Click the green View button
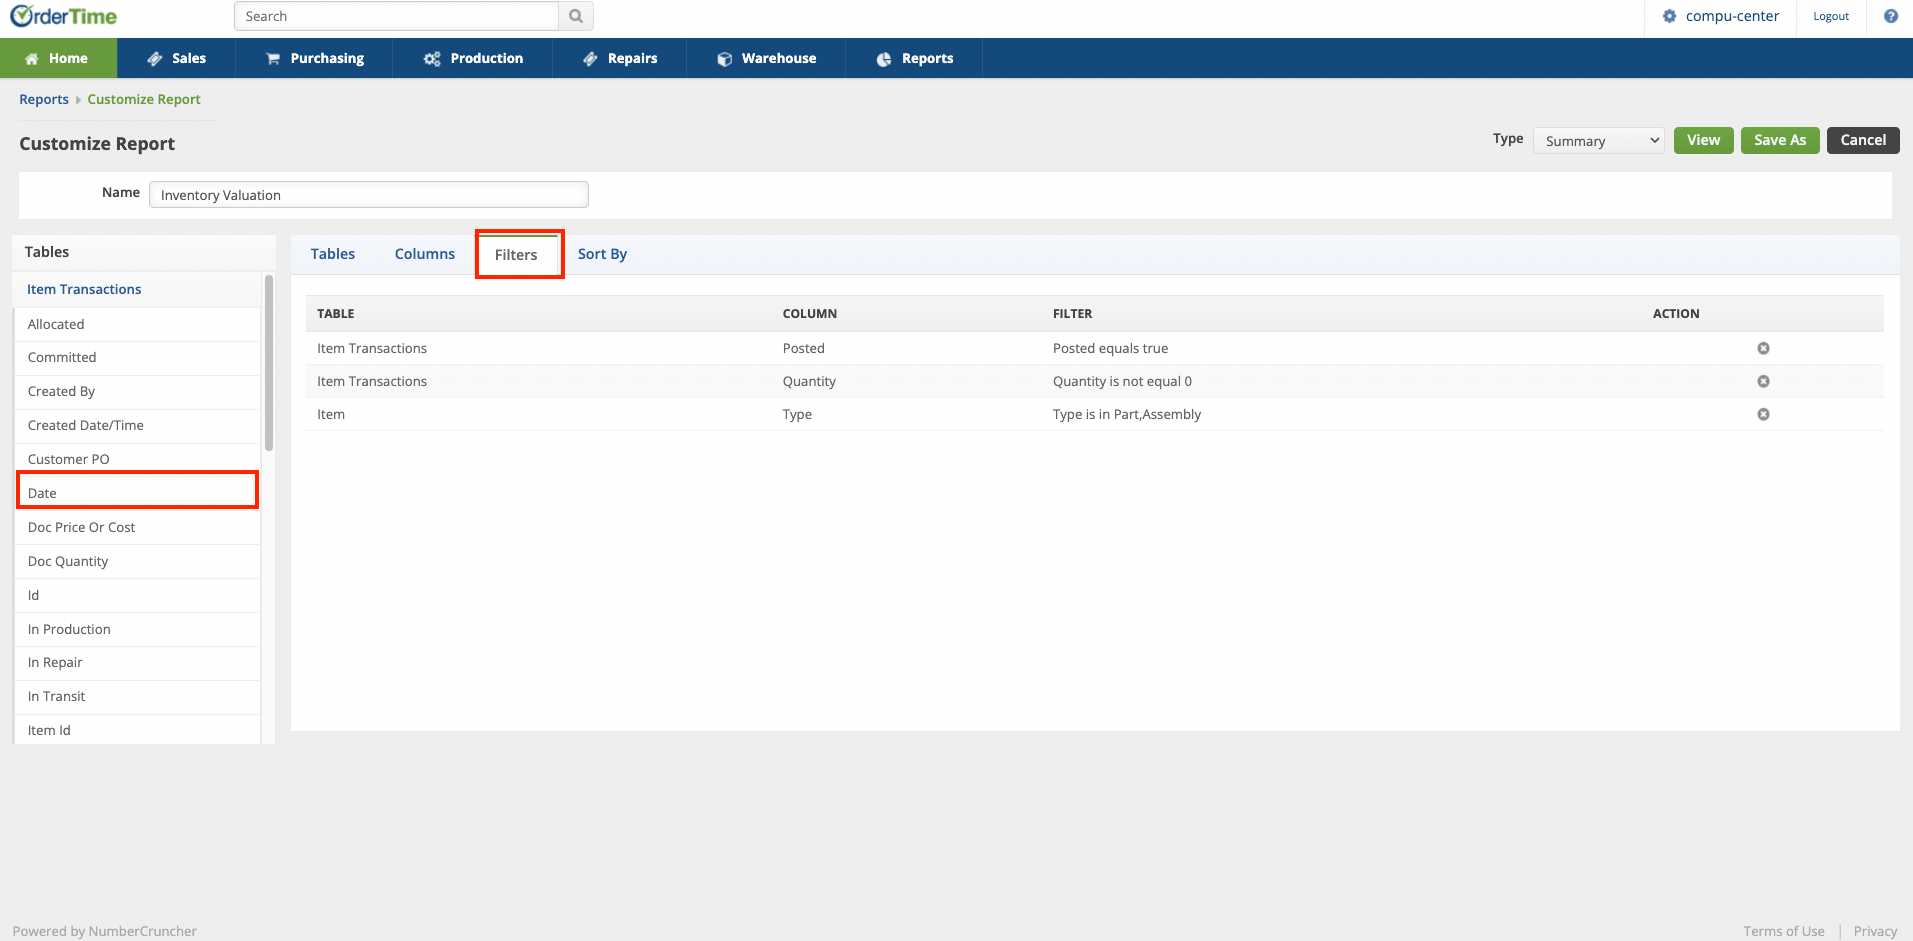Image resolution: width=1913 pixels, height=941 pixels. [1704, 140]
